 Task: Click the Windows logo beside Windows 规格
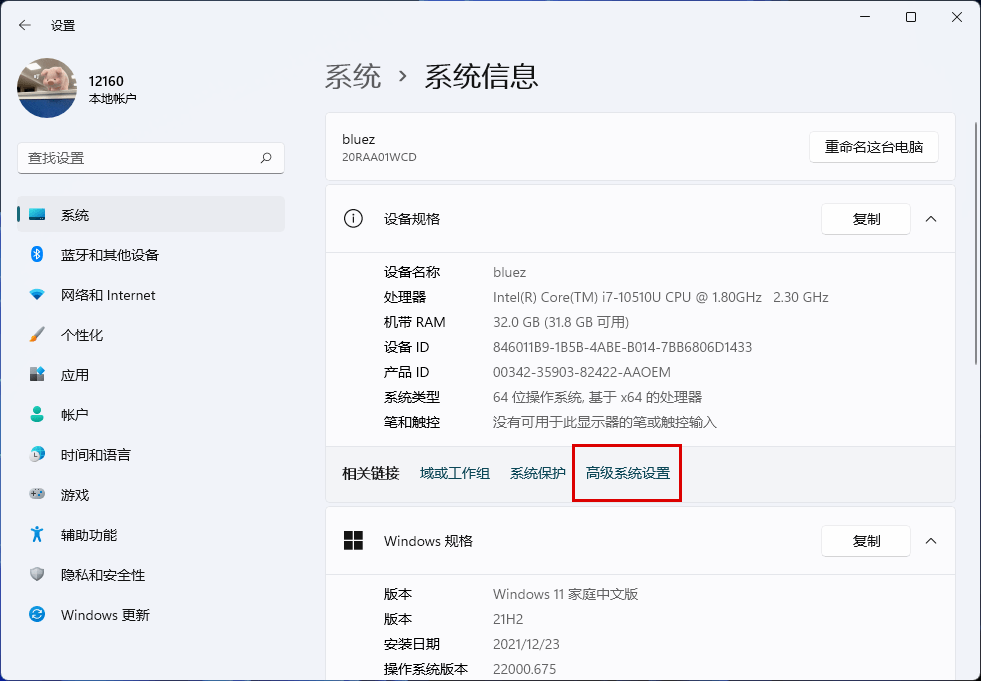click(353, 541)
